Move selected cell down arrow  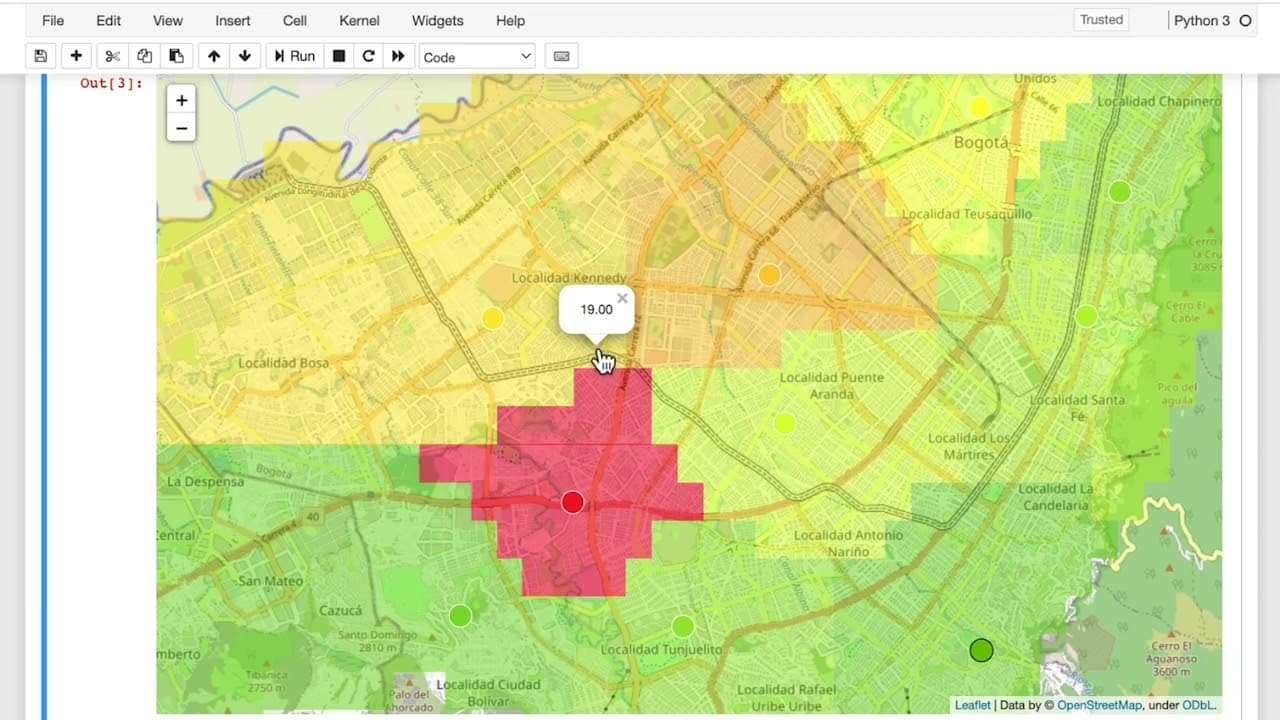(245, 56)
